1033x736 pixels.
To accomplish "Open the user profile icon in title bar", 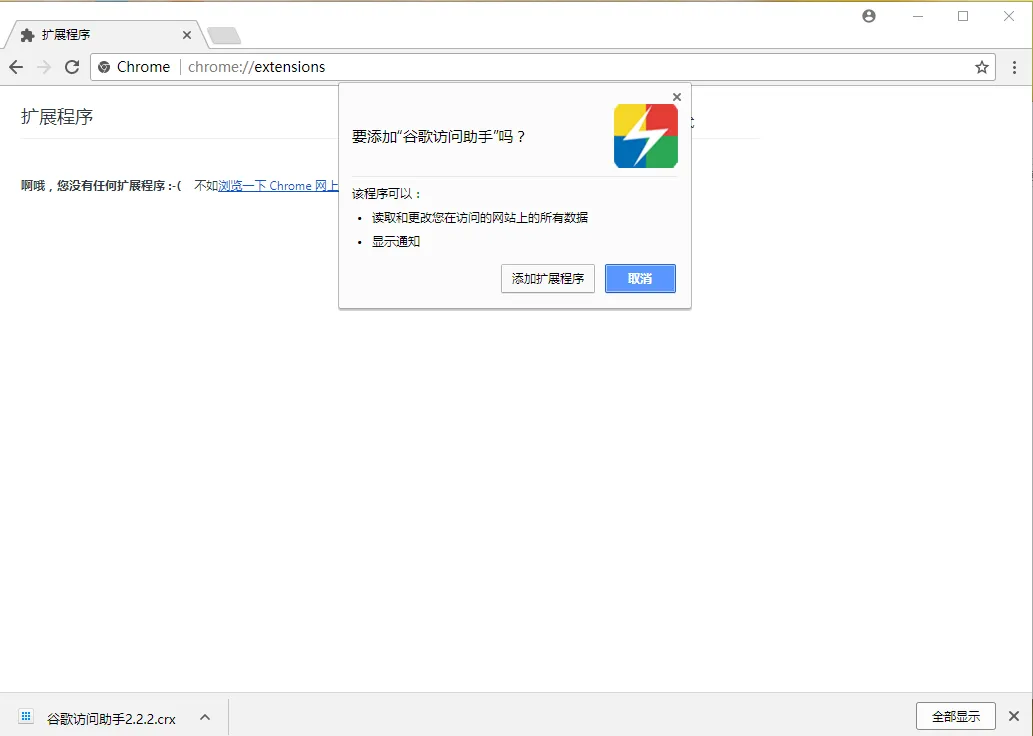I will click(869, 16).
